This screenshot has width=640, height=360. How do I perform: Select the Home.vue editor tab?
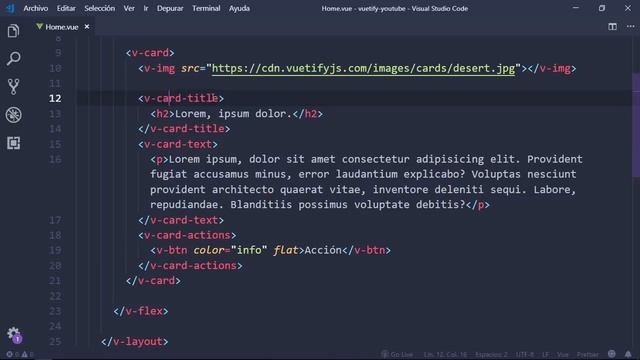pos(62,27)
